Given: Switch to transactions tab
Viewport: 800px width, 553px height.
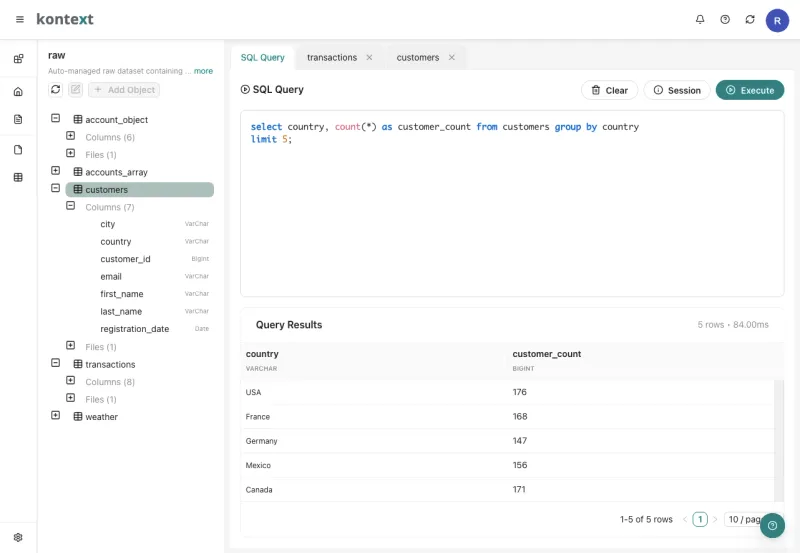Looking at the screenshot, I should [x=332, y=58].
